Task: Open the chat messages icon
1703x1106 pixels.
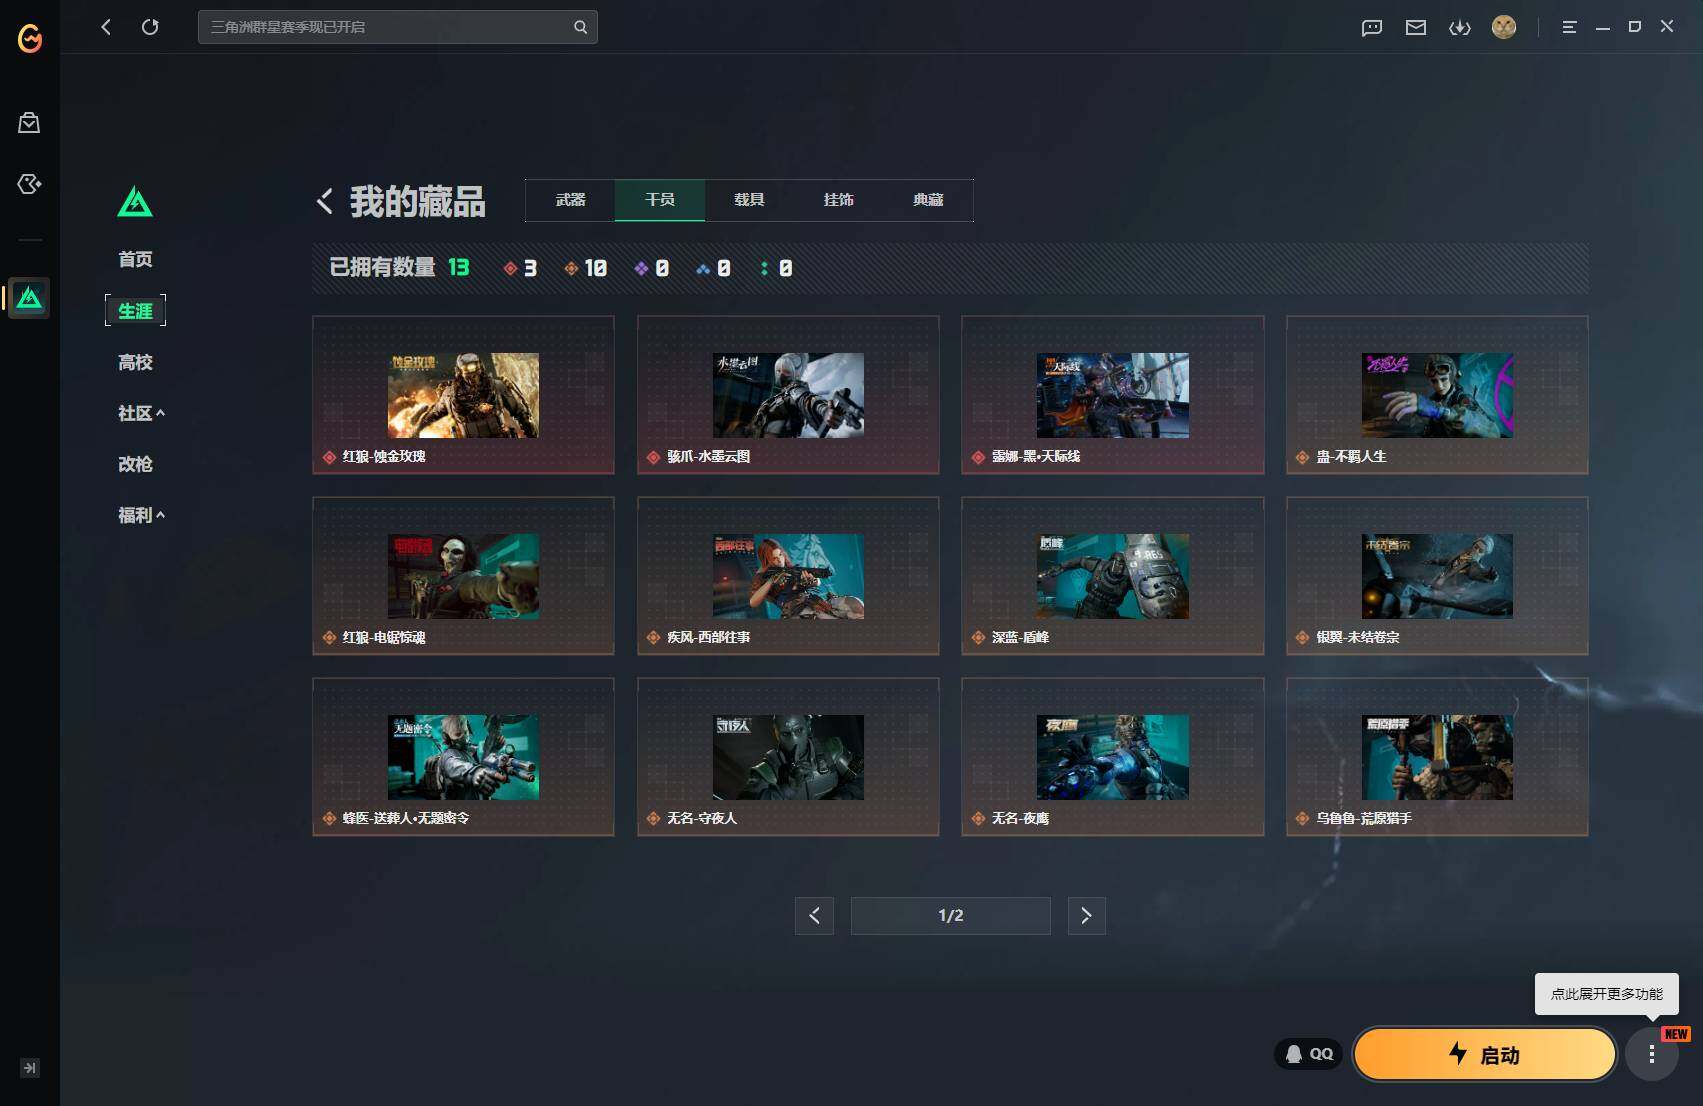Action: (x=1372, y=27)
